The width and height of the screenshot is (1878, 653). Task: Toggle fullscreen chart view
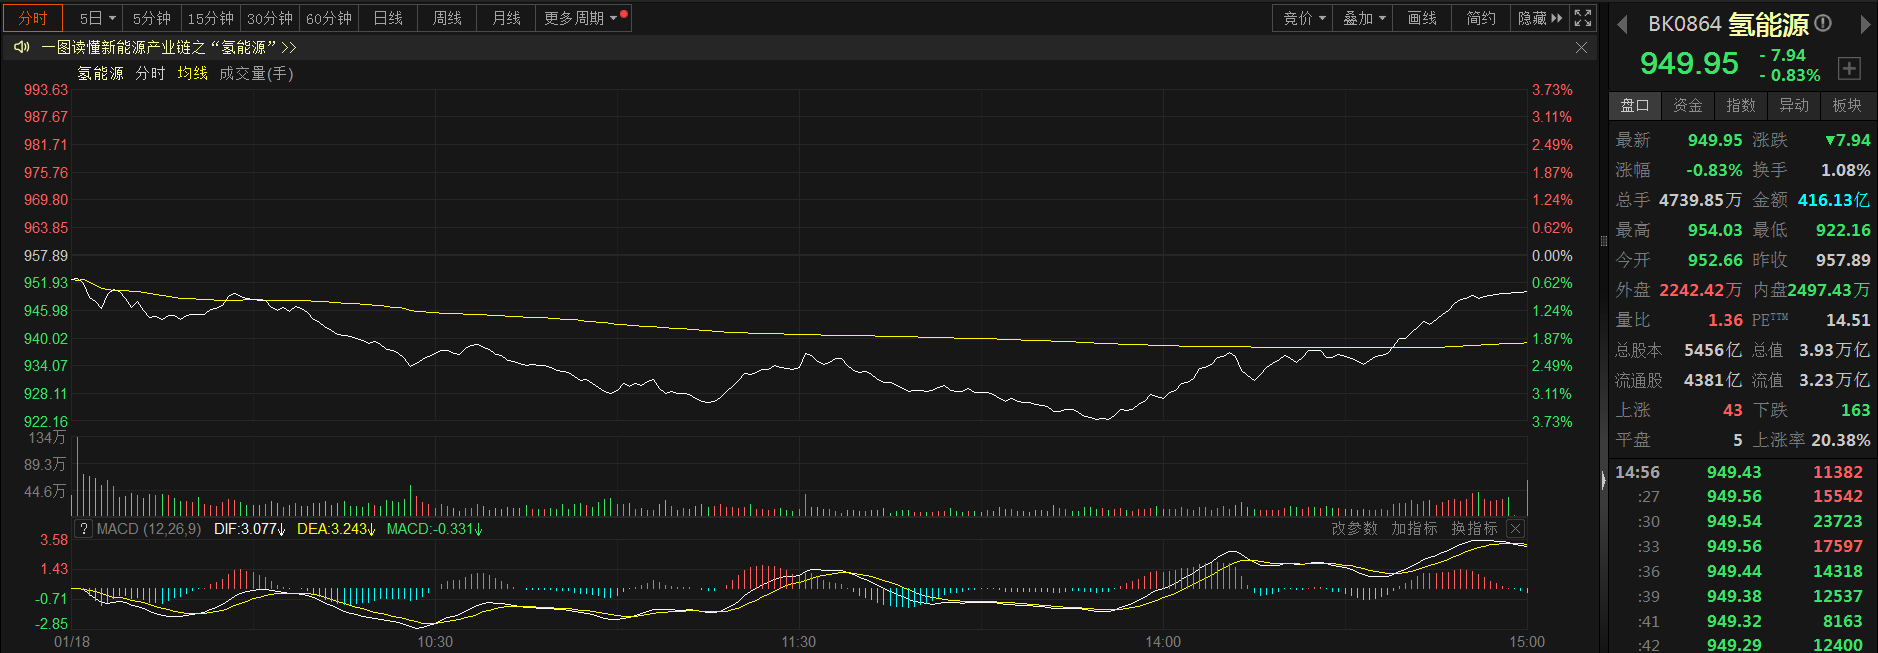[1583, 18]
